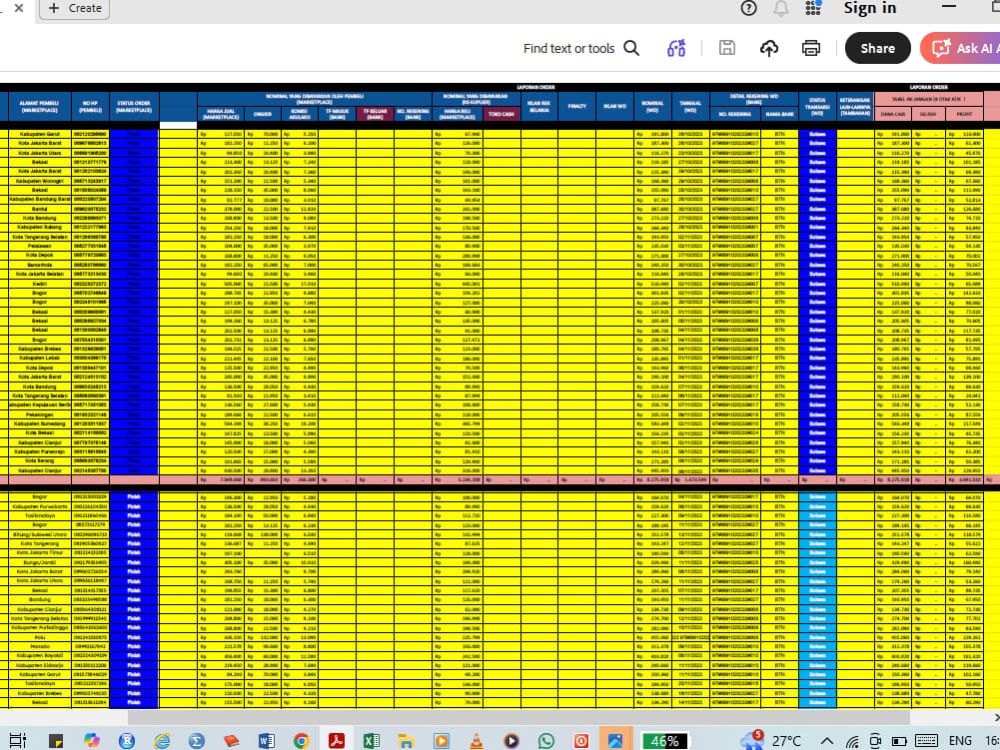Launch Google Chrome from the taskbar
Image resolution: width=1000 pixels, height=750 pixels.
(301, 740)
